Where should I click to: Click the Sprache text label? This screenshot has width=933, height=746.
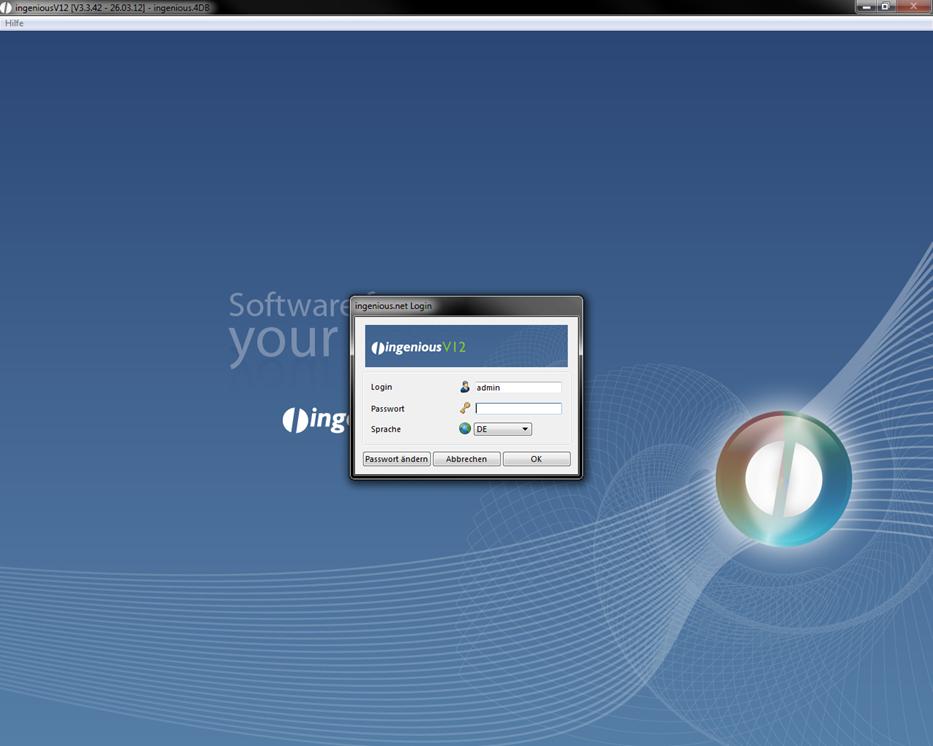(386, 429)
